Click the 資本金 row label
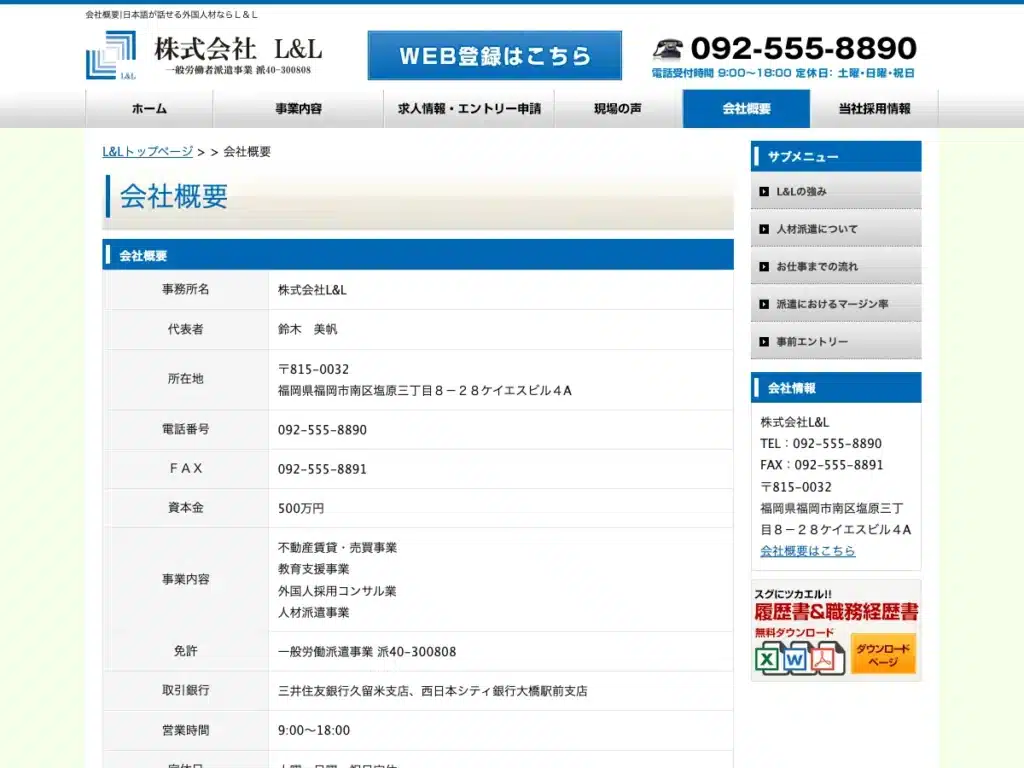1024x768 pixels. pos(185,507)
